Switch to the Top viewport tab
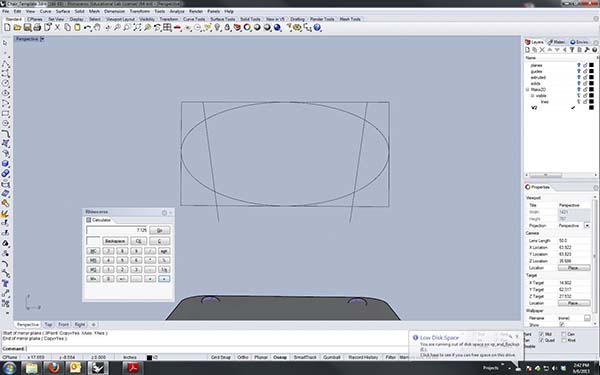Viewport: 600px width, 375px height. click(x=48, y=324)
